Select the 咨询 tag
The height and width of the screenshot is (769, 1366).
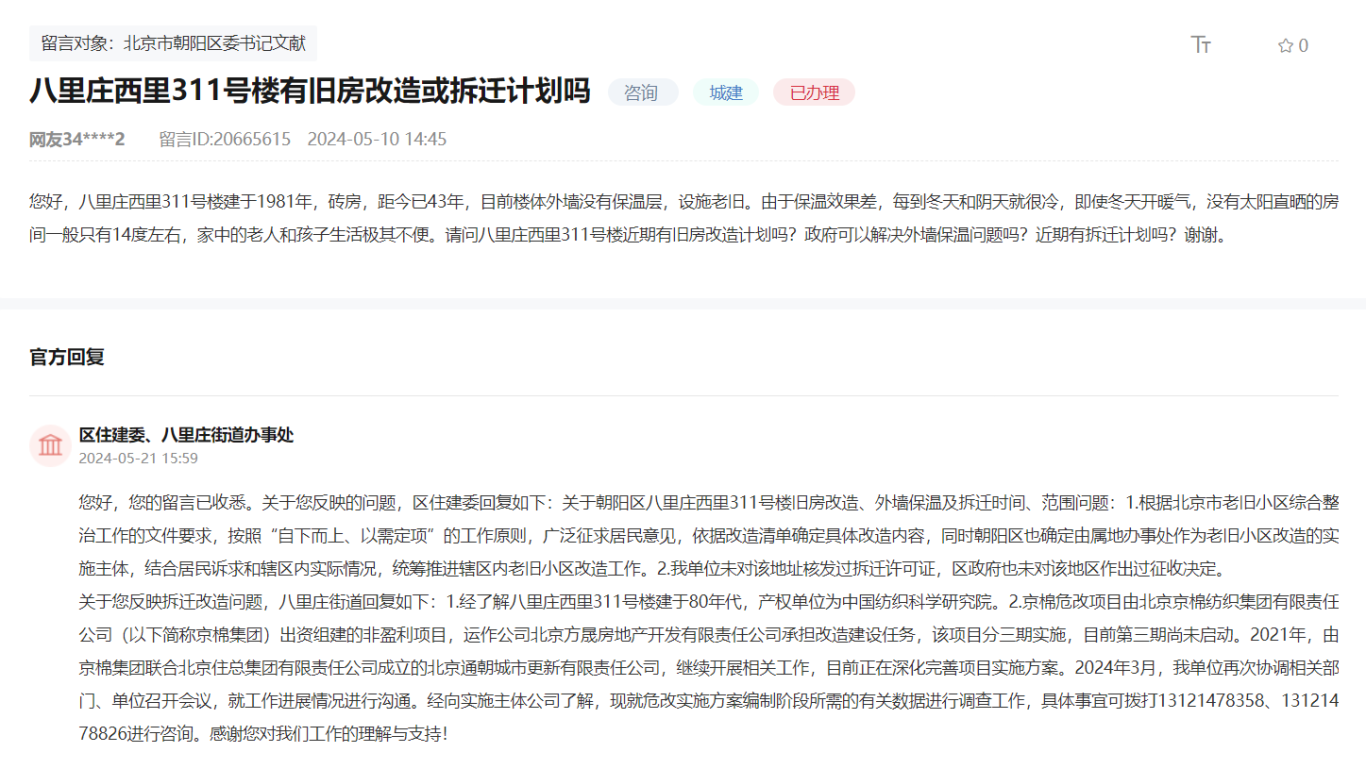pos(642,93)
